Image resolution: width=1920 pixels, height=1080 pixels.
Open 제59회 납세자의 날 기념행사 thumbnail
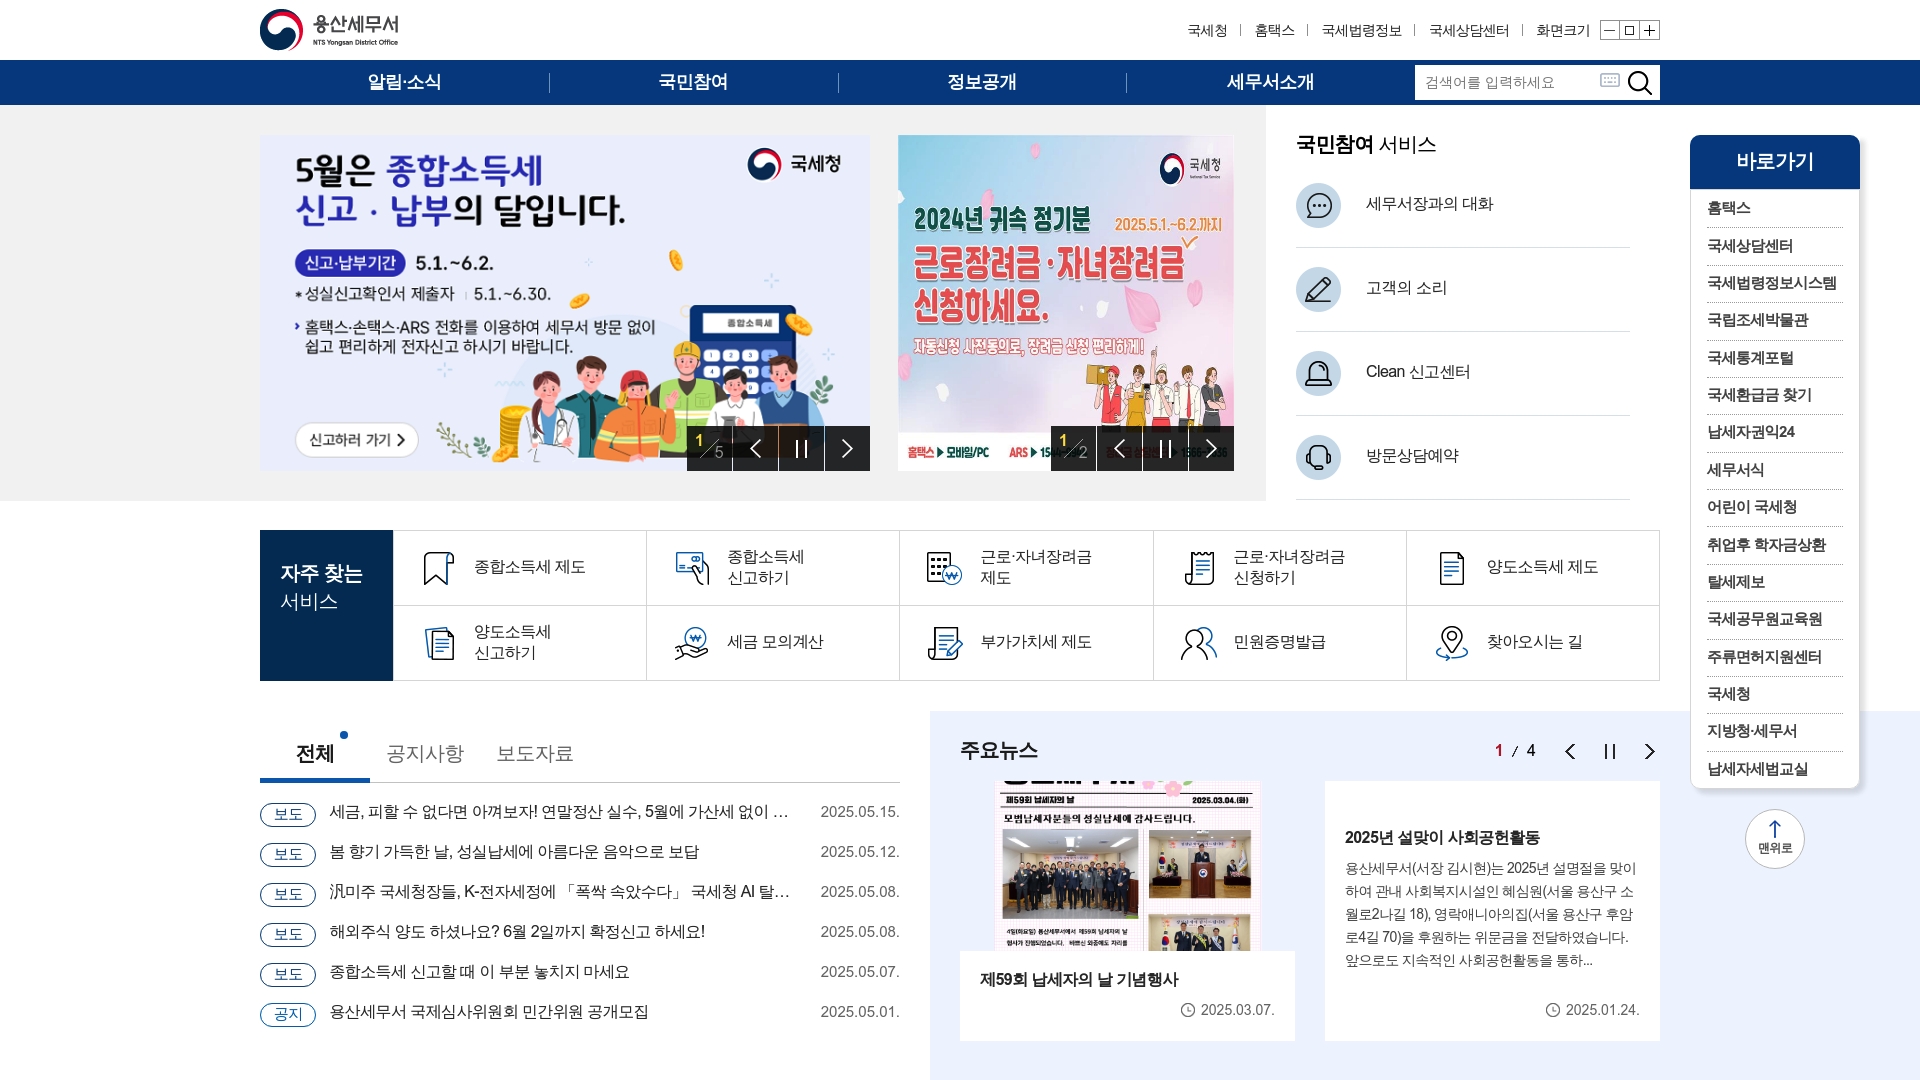[1127, 866]
